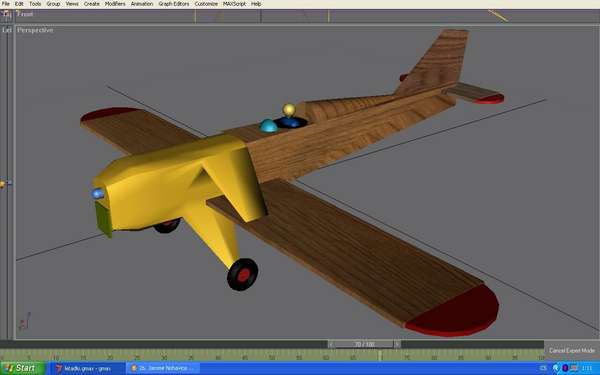Screen dimensions: 600x375
Task: Open the Views menu
Action: [x=72, y=4]
